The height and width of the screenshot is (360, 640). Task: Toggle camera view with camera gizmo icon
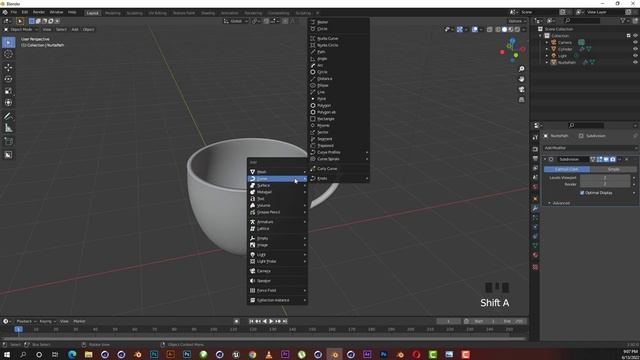point(521,89)
